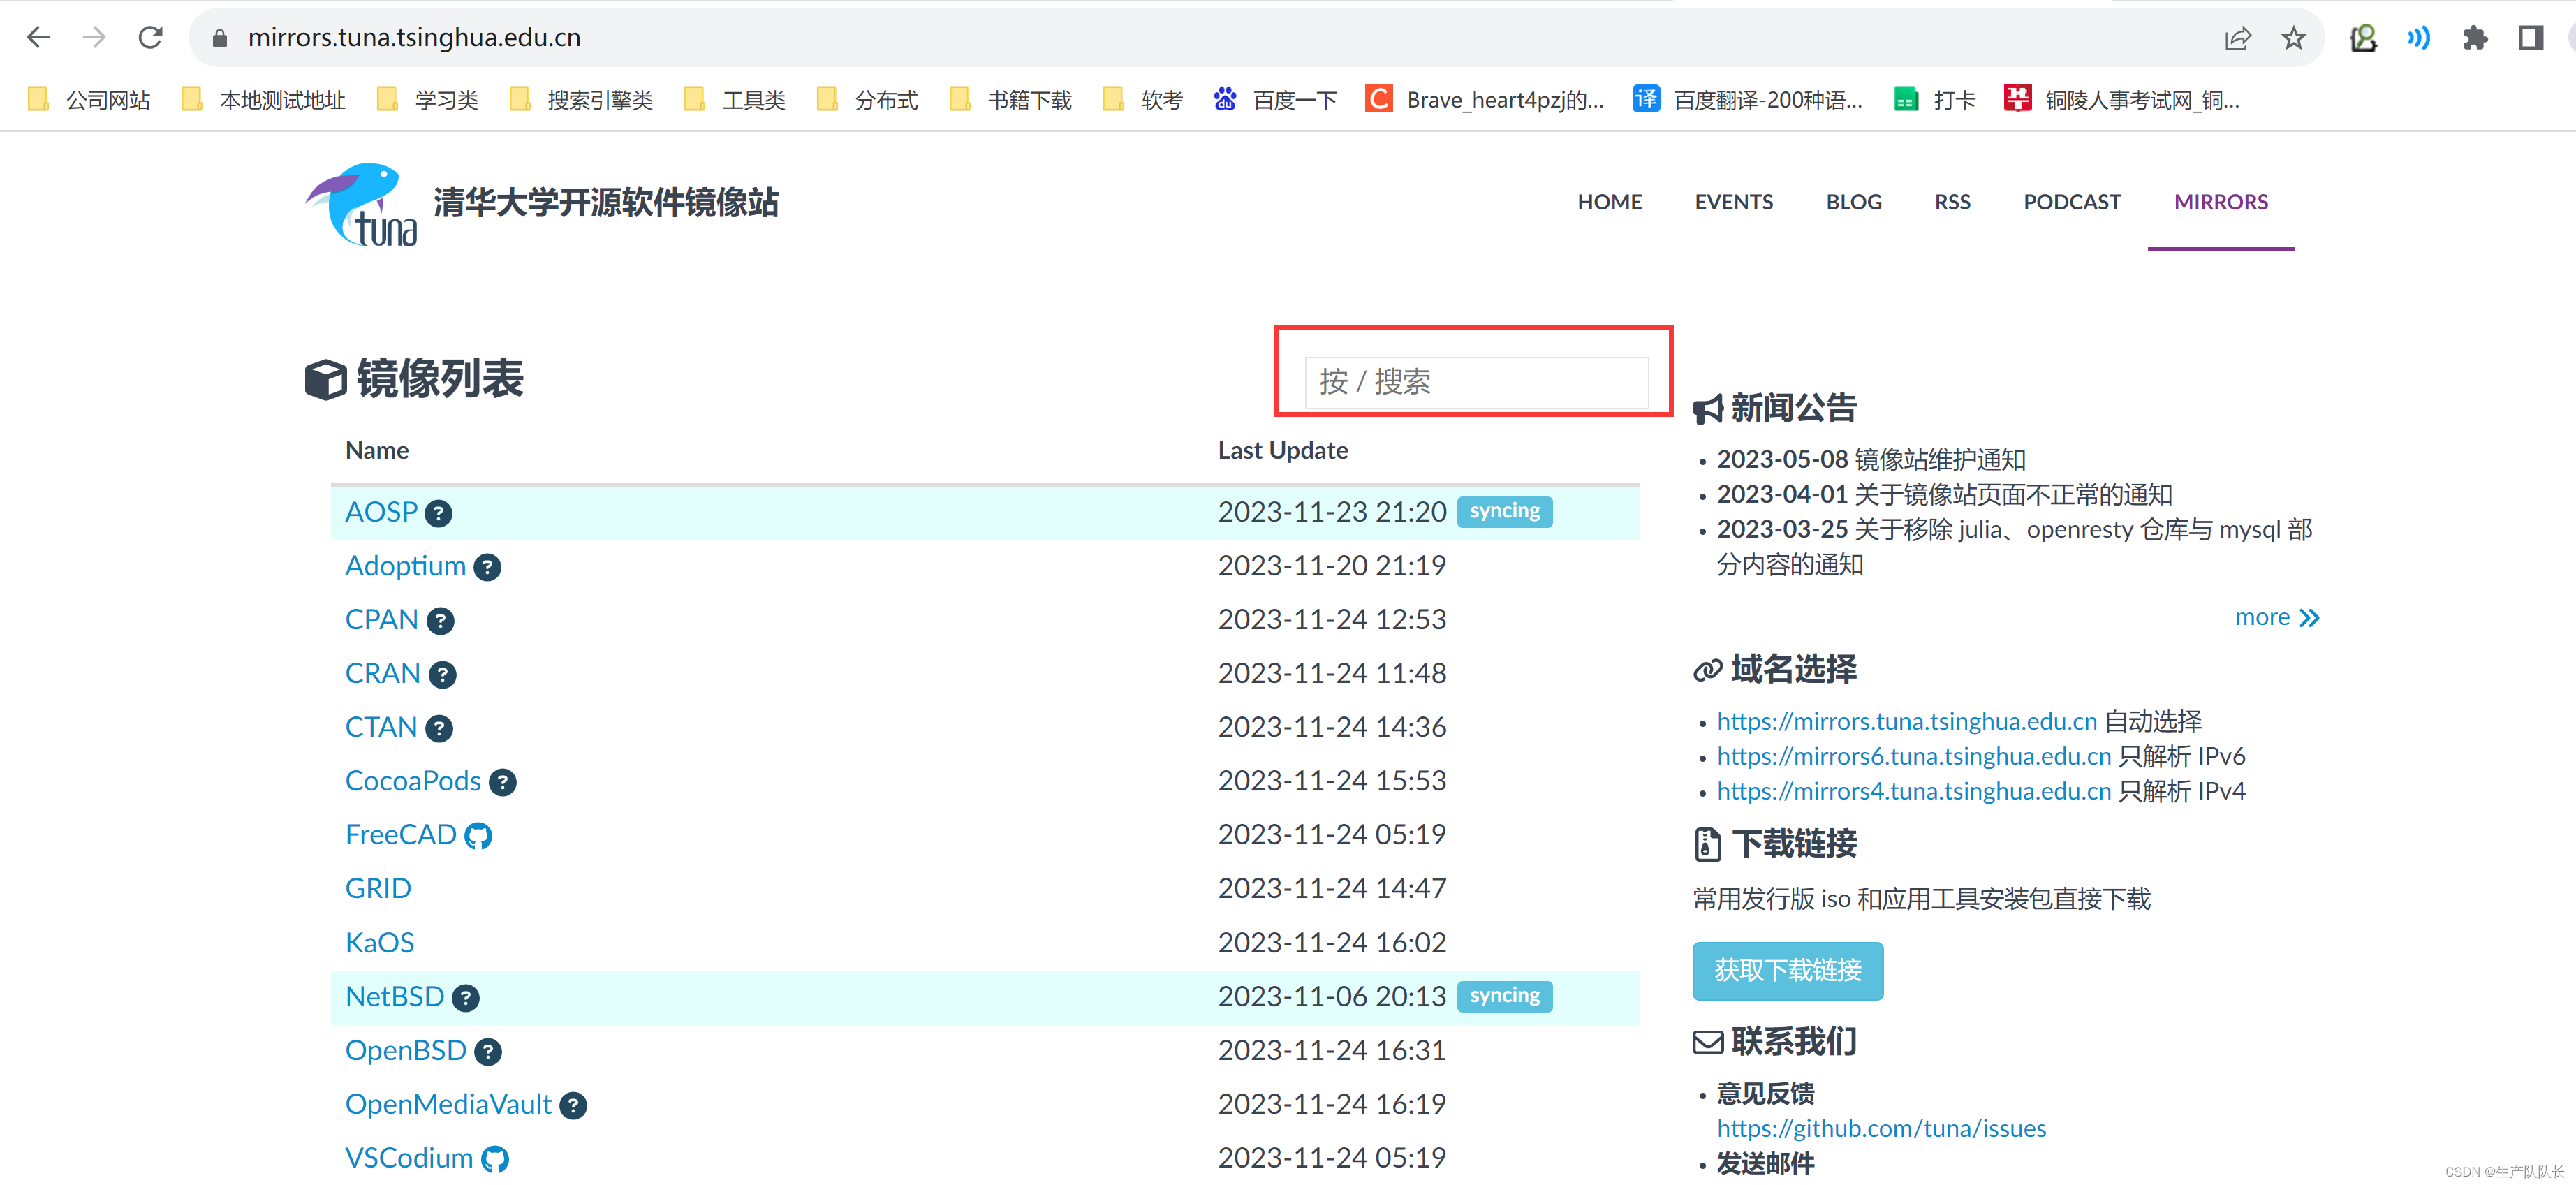This screenshot has width=2576, height=1185.
Task: Click the TUNA fish logo
Action: click(x=361, y=205)
